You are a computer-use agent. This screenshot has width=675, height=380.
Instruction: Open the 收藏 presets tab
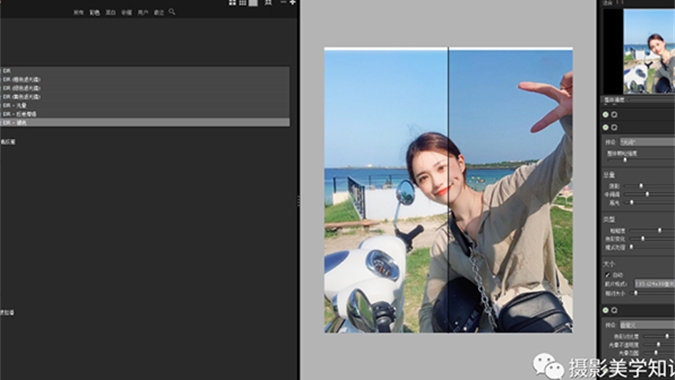(127, 13)
